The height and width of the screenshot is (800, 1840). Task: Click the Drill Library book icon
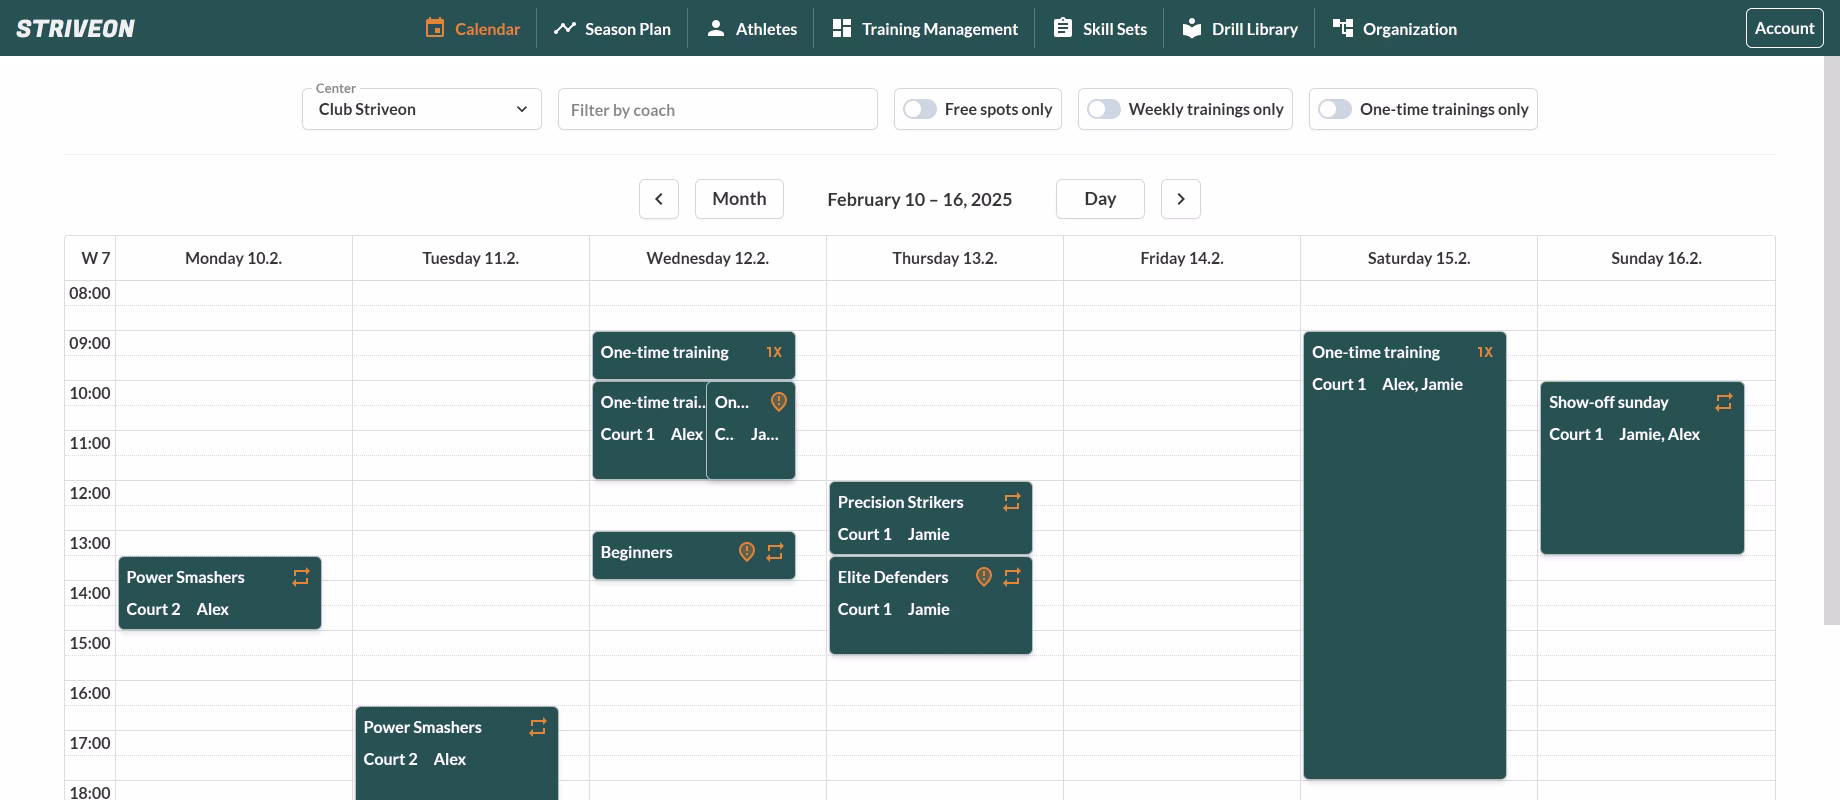[1191, 28]
